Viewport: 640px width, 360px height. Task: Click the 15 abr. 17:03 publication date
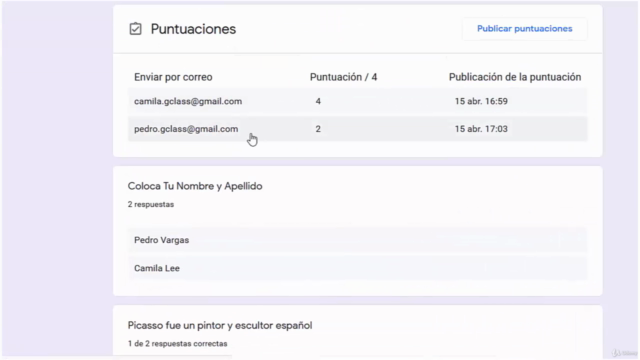(x=481, y=129)
